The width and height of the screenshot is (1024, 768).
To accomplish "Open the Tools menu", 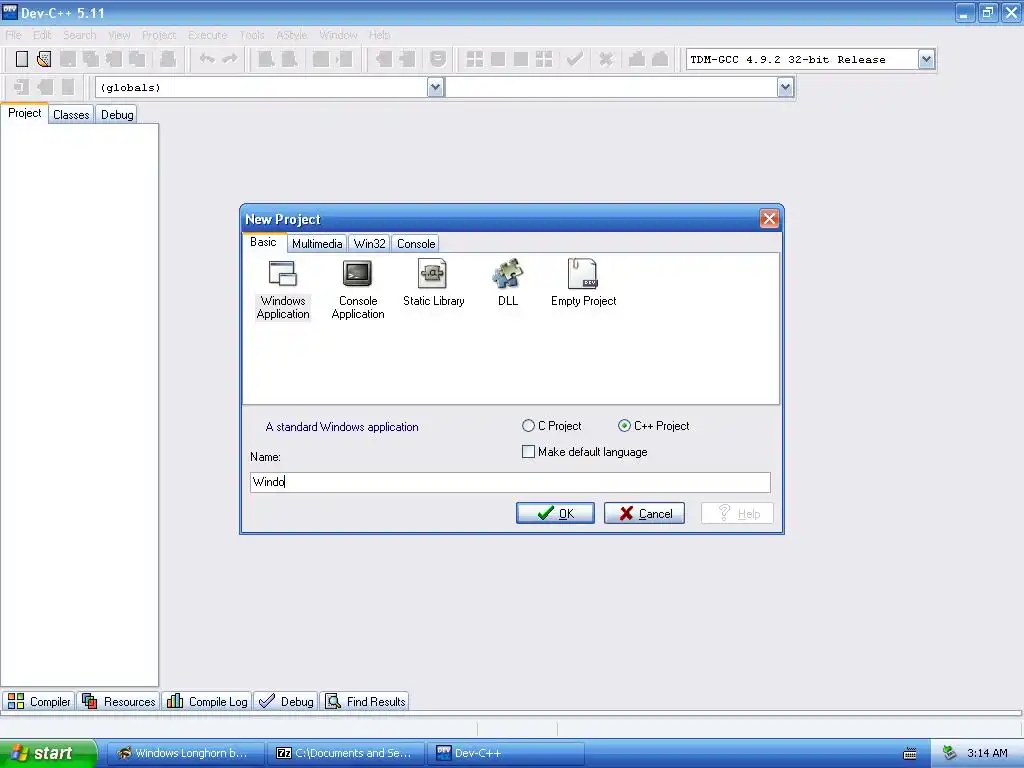I will coord(252,35).
